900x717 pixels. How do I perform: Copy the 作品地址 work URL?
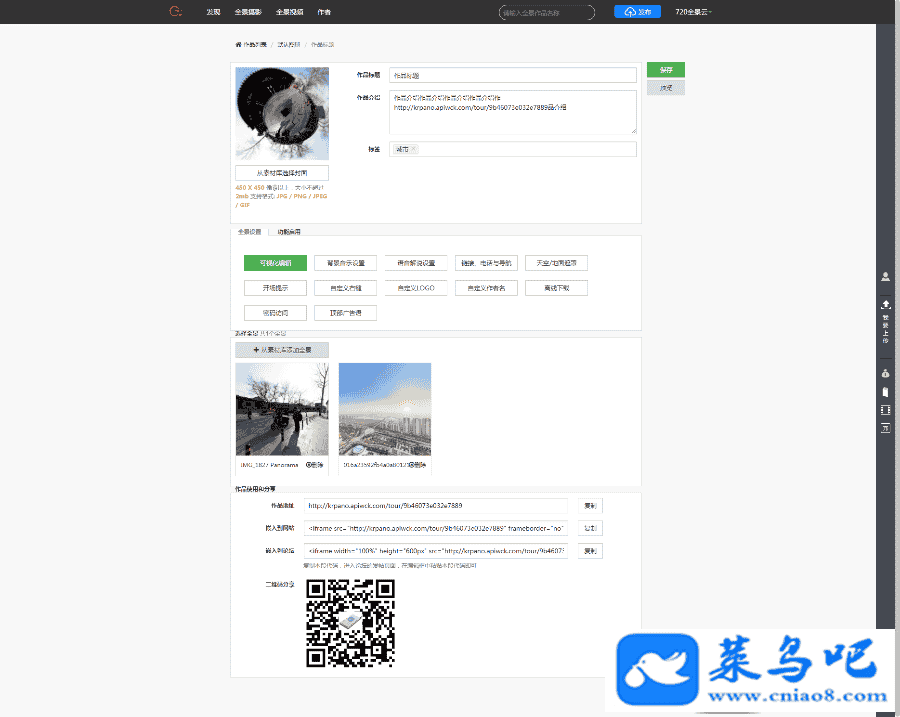590,506
